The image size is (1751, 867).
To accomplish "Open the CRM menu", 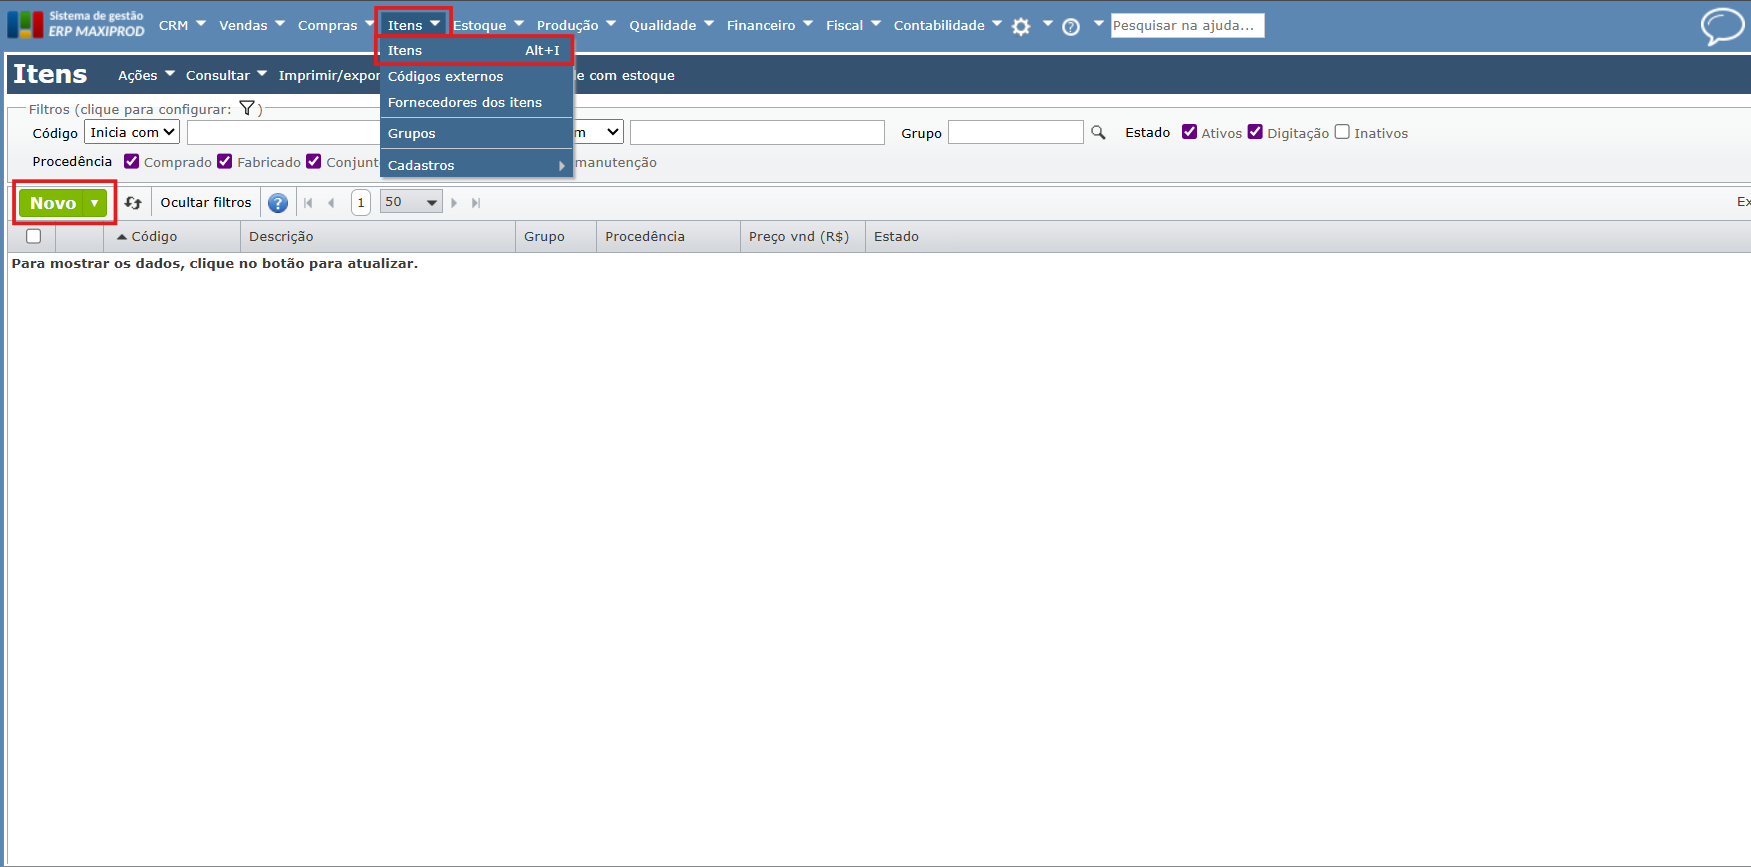I will 182,25.
